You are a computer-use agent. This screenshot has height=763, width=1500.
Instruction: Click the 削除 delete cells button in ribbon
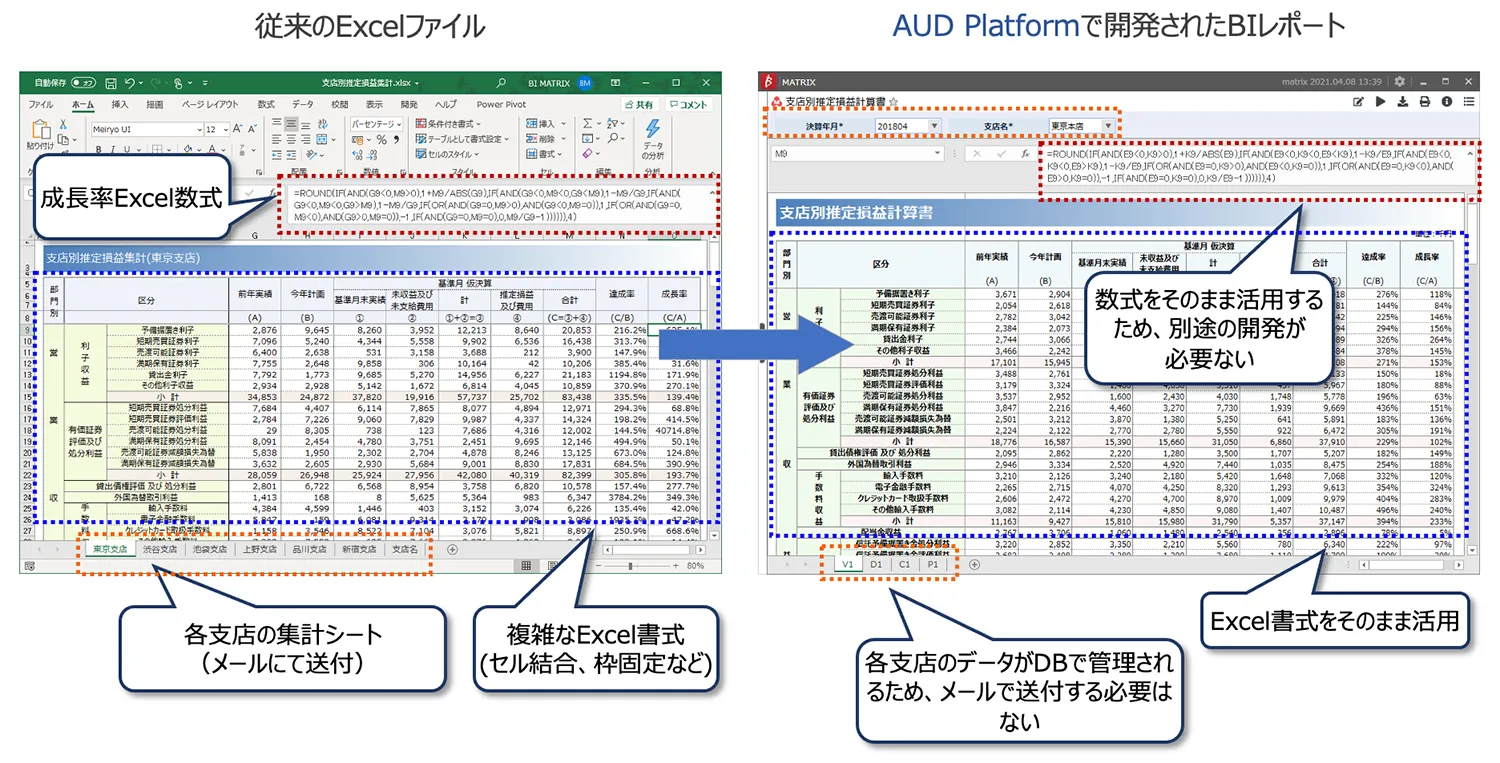tap(547, 139)
